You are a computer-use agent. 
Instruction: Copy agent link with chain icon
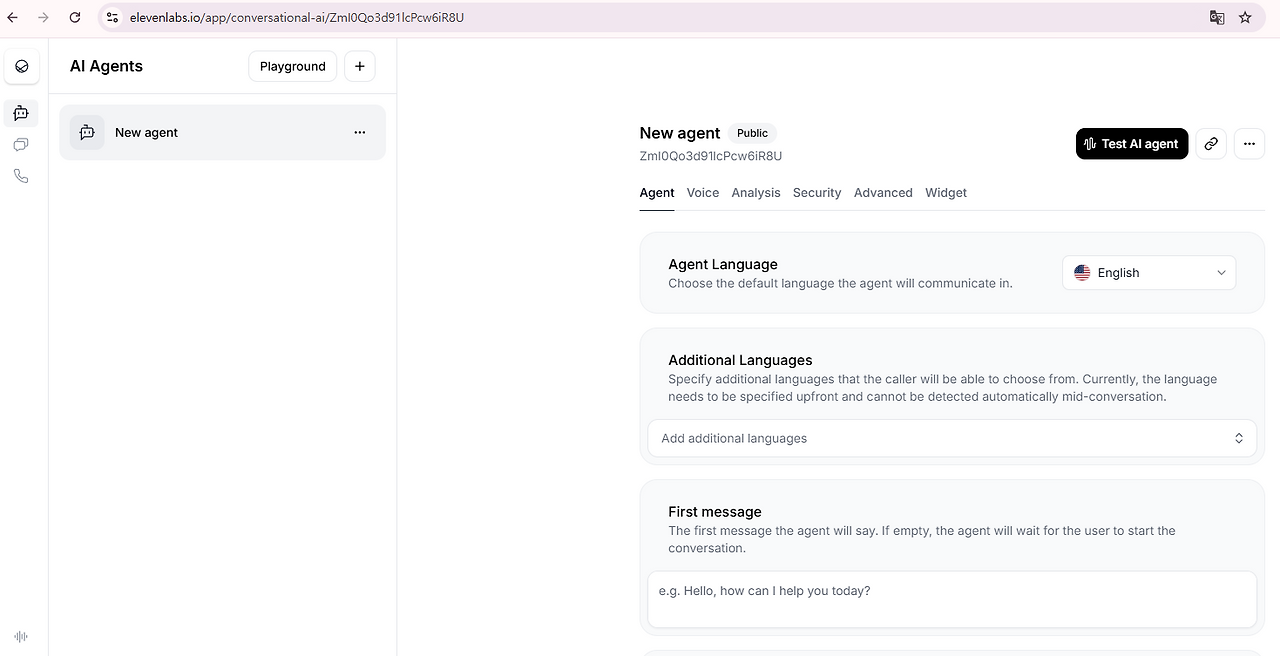point(1211,144)
